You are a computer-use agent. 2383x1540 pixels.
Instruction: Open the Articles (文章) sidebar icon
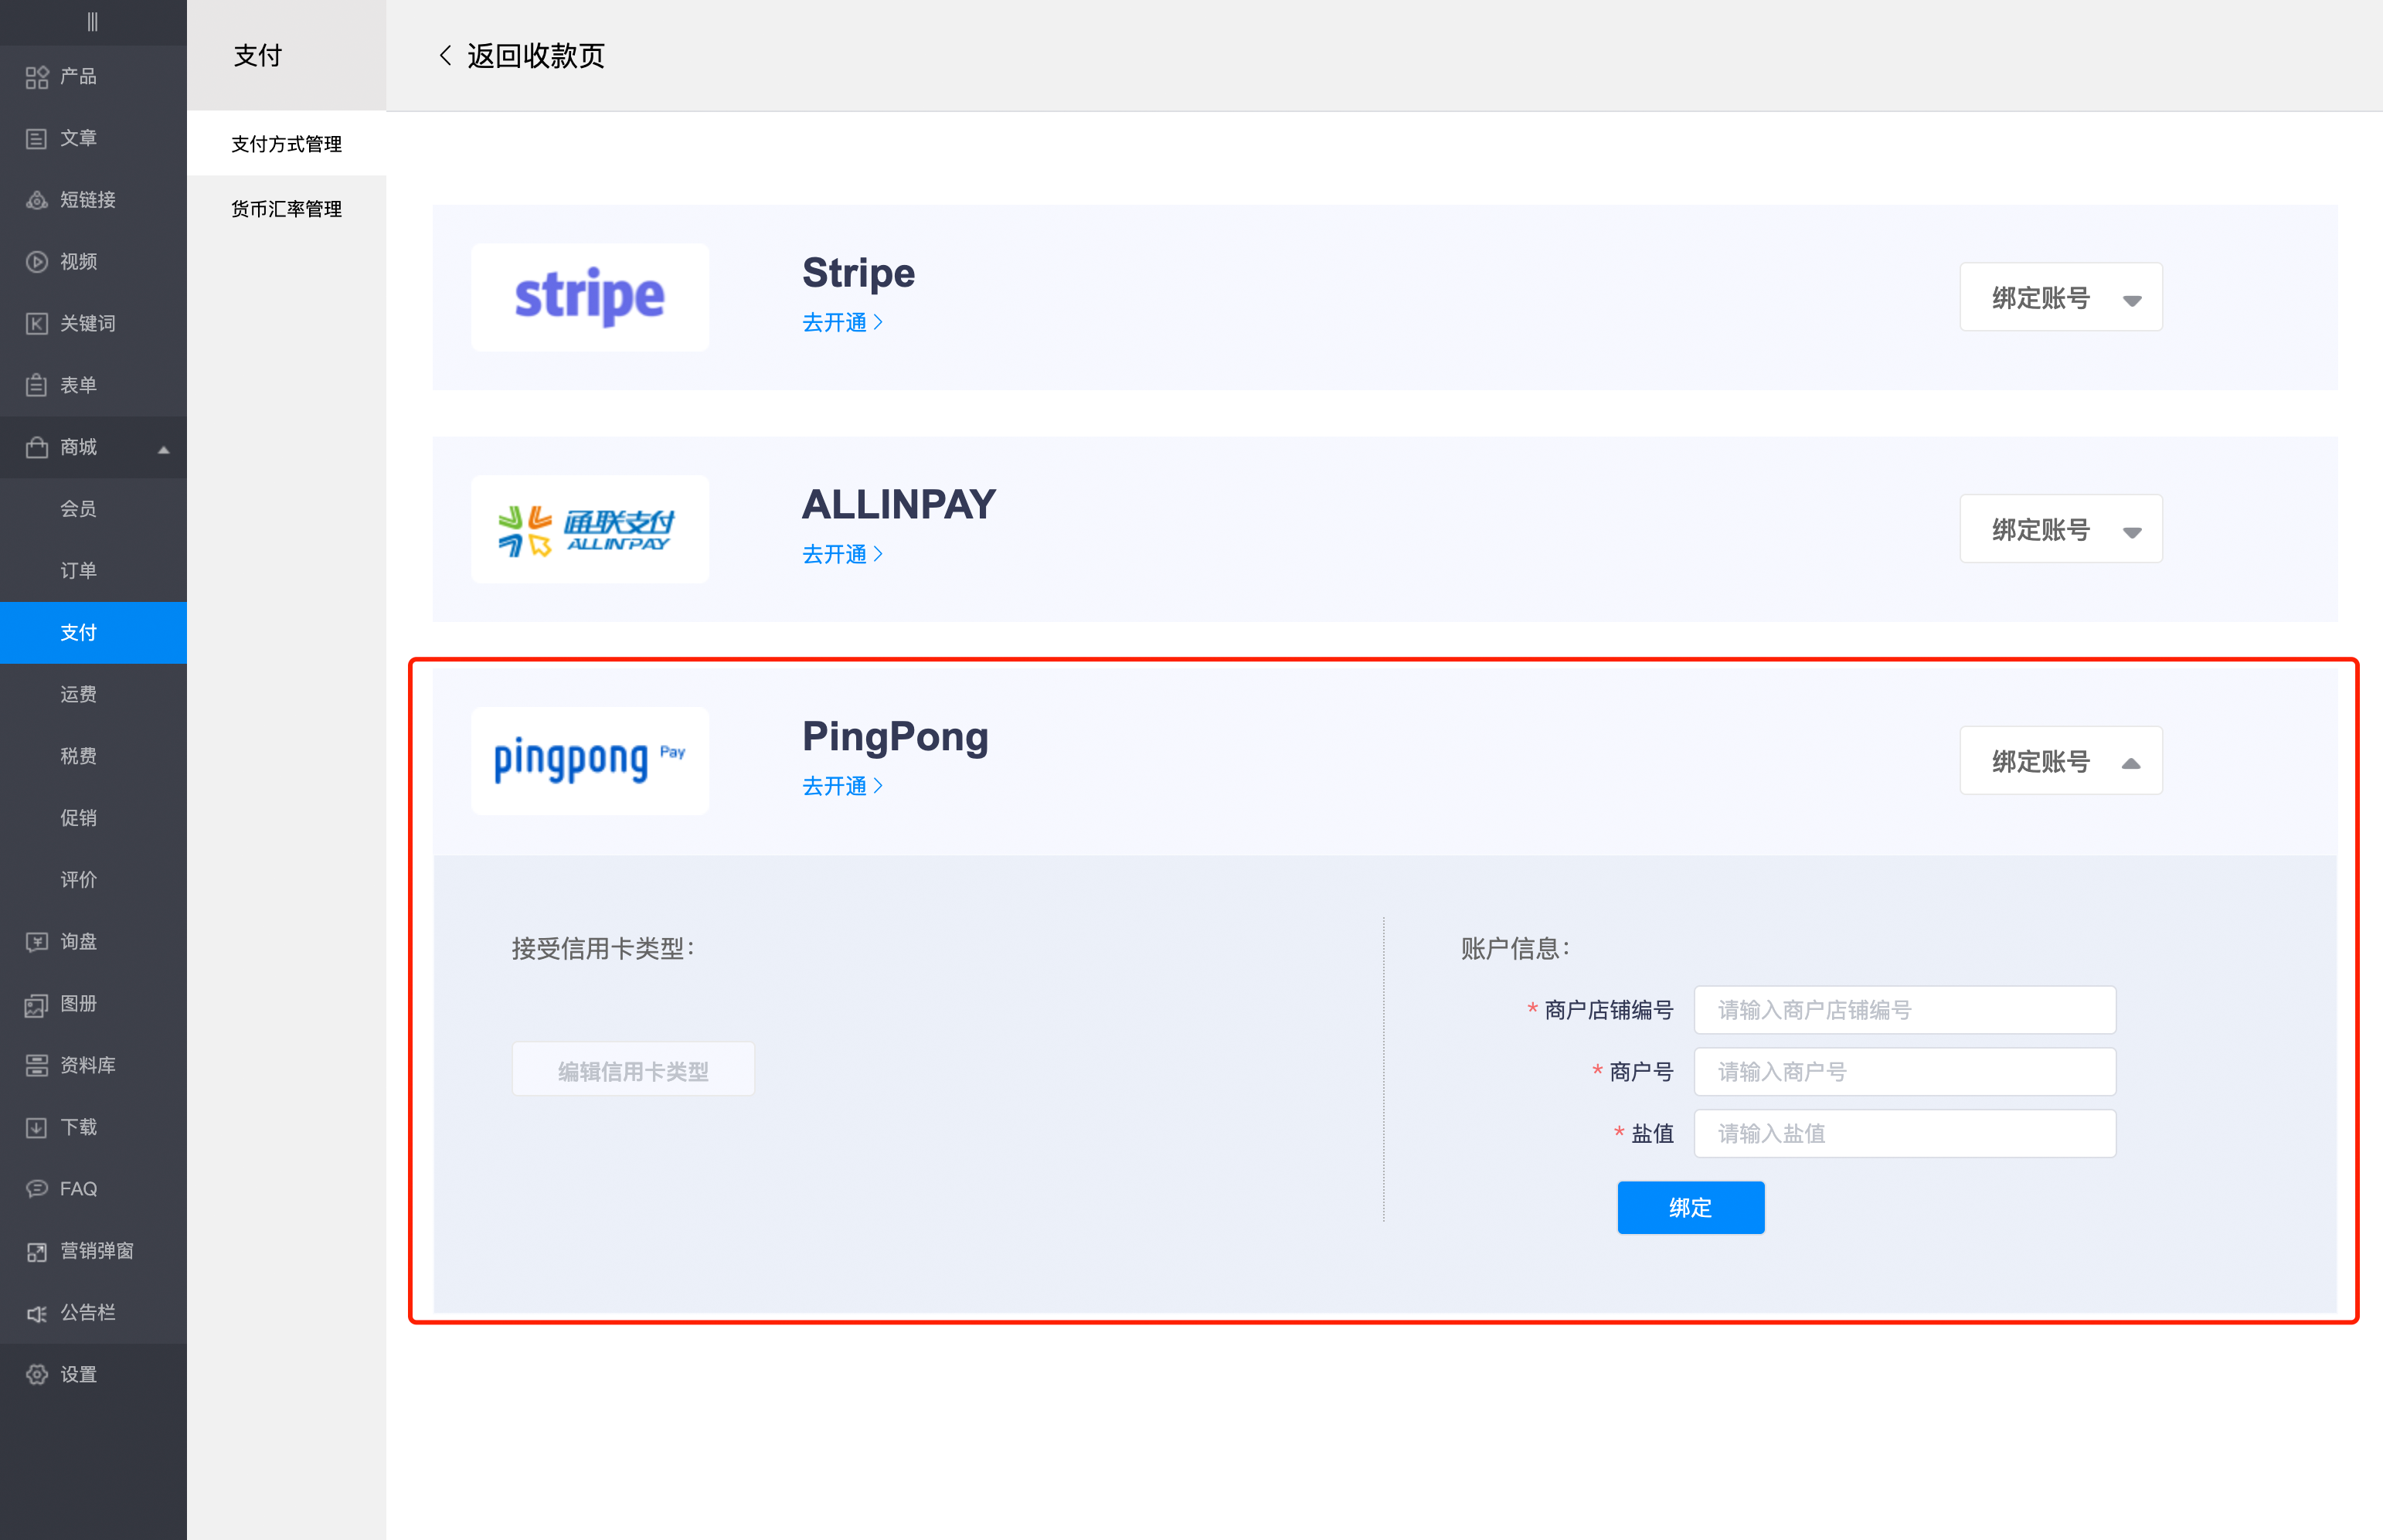(x=37, y=139)
